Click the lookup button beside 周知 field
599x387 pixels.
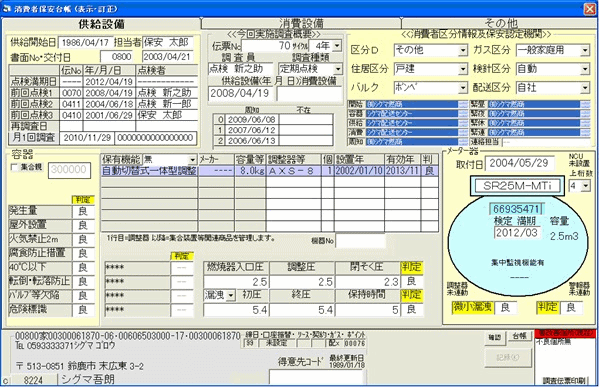(x=463, y=142)
